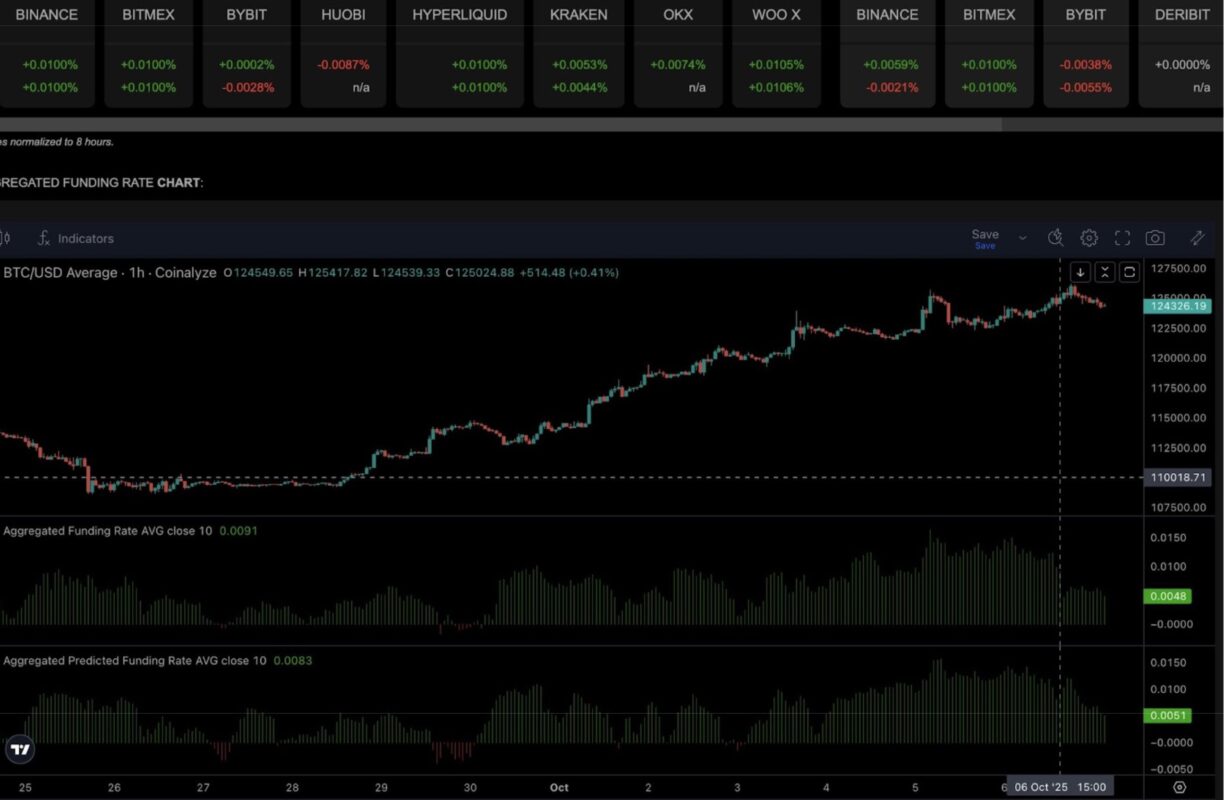Click the down-arrow pane button
The width and height of the screenshot is (1224, 800).
tap(1080, 272)
